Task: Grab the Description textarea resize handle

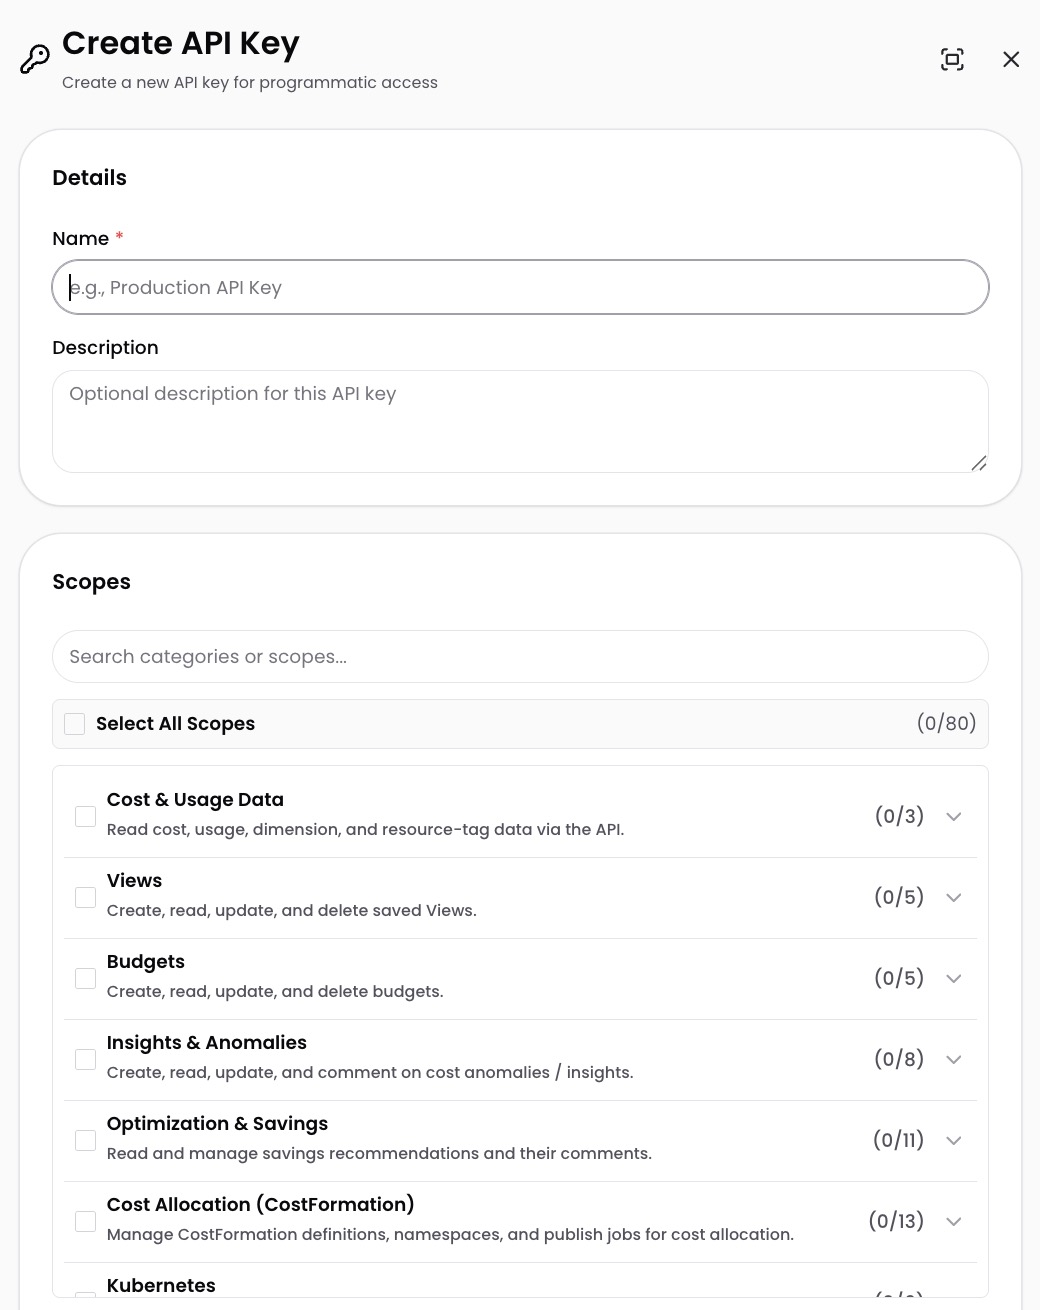Action: click(979, 463)
